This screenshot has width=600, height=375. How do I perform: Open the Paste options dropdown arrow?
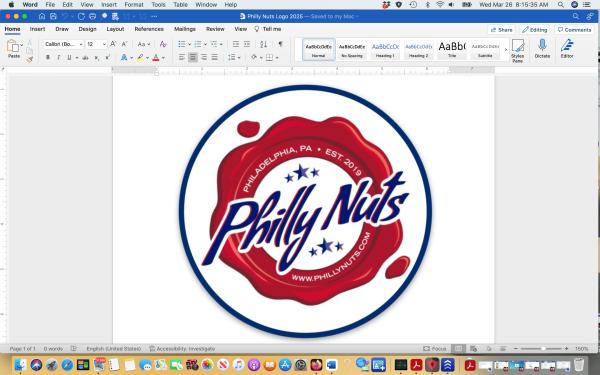point(22,45)
